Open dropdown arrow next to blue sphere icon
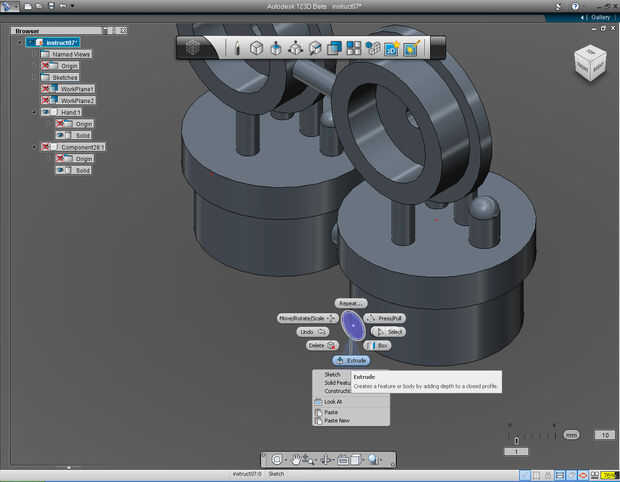The image size is (620, 482). tap(381, 460)
